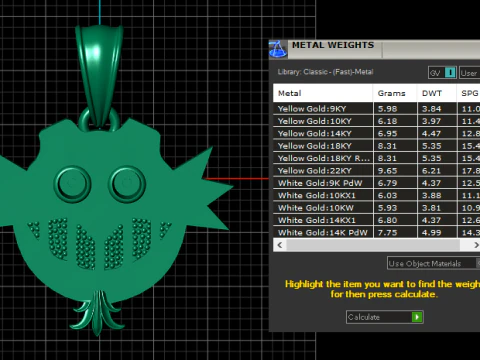The width and height of the screenshot is (480, 360).
Task: Select the tail ornament at pendant bottom
Action: click(x=97, y=313)
